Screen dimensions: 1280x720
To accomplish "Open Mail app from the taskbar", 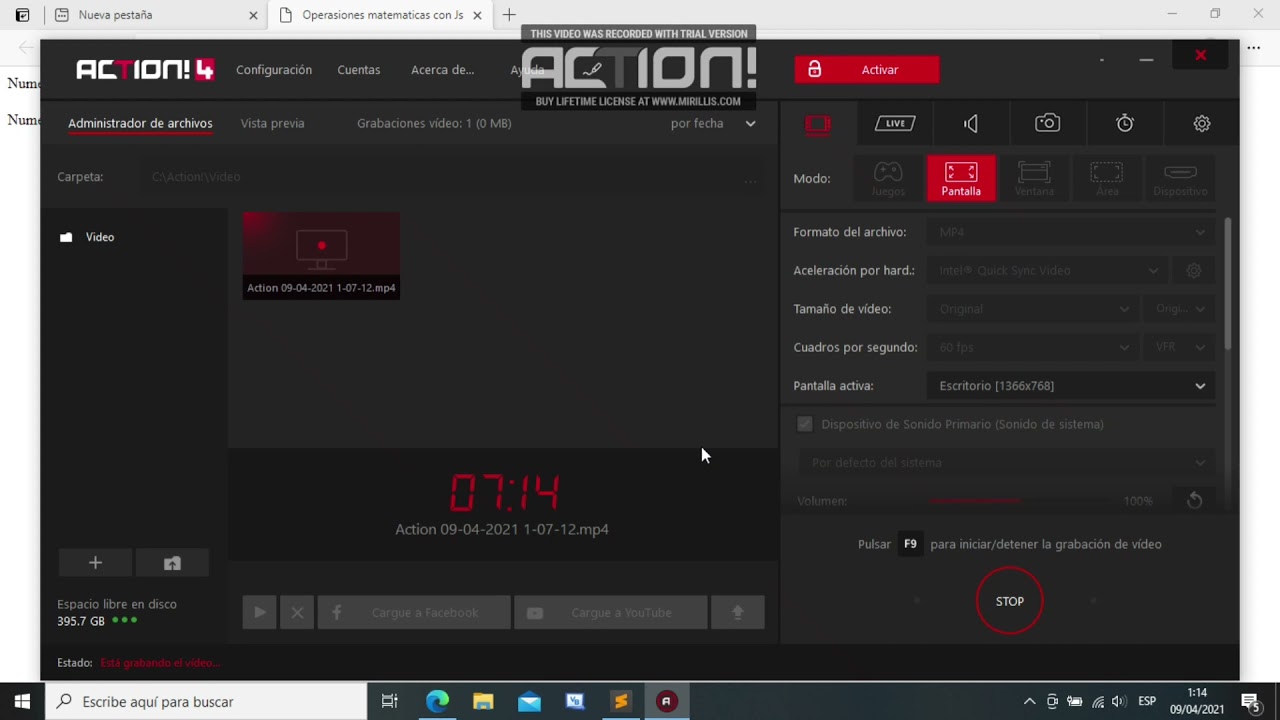I will [529, 701].
